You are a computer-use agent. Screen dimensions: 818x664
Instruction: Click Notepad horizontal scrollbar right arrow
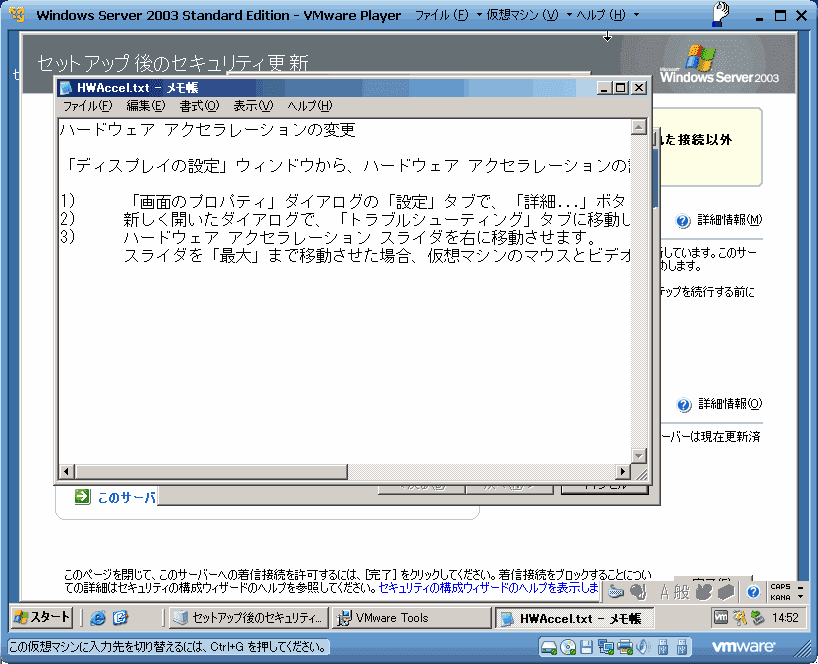coord(622,472)
